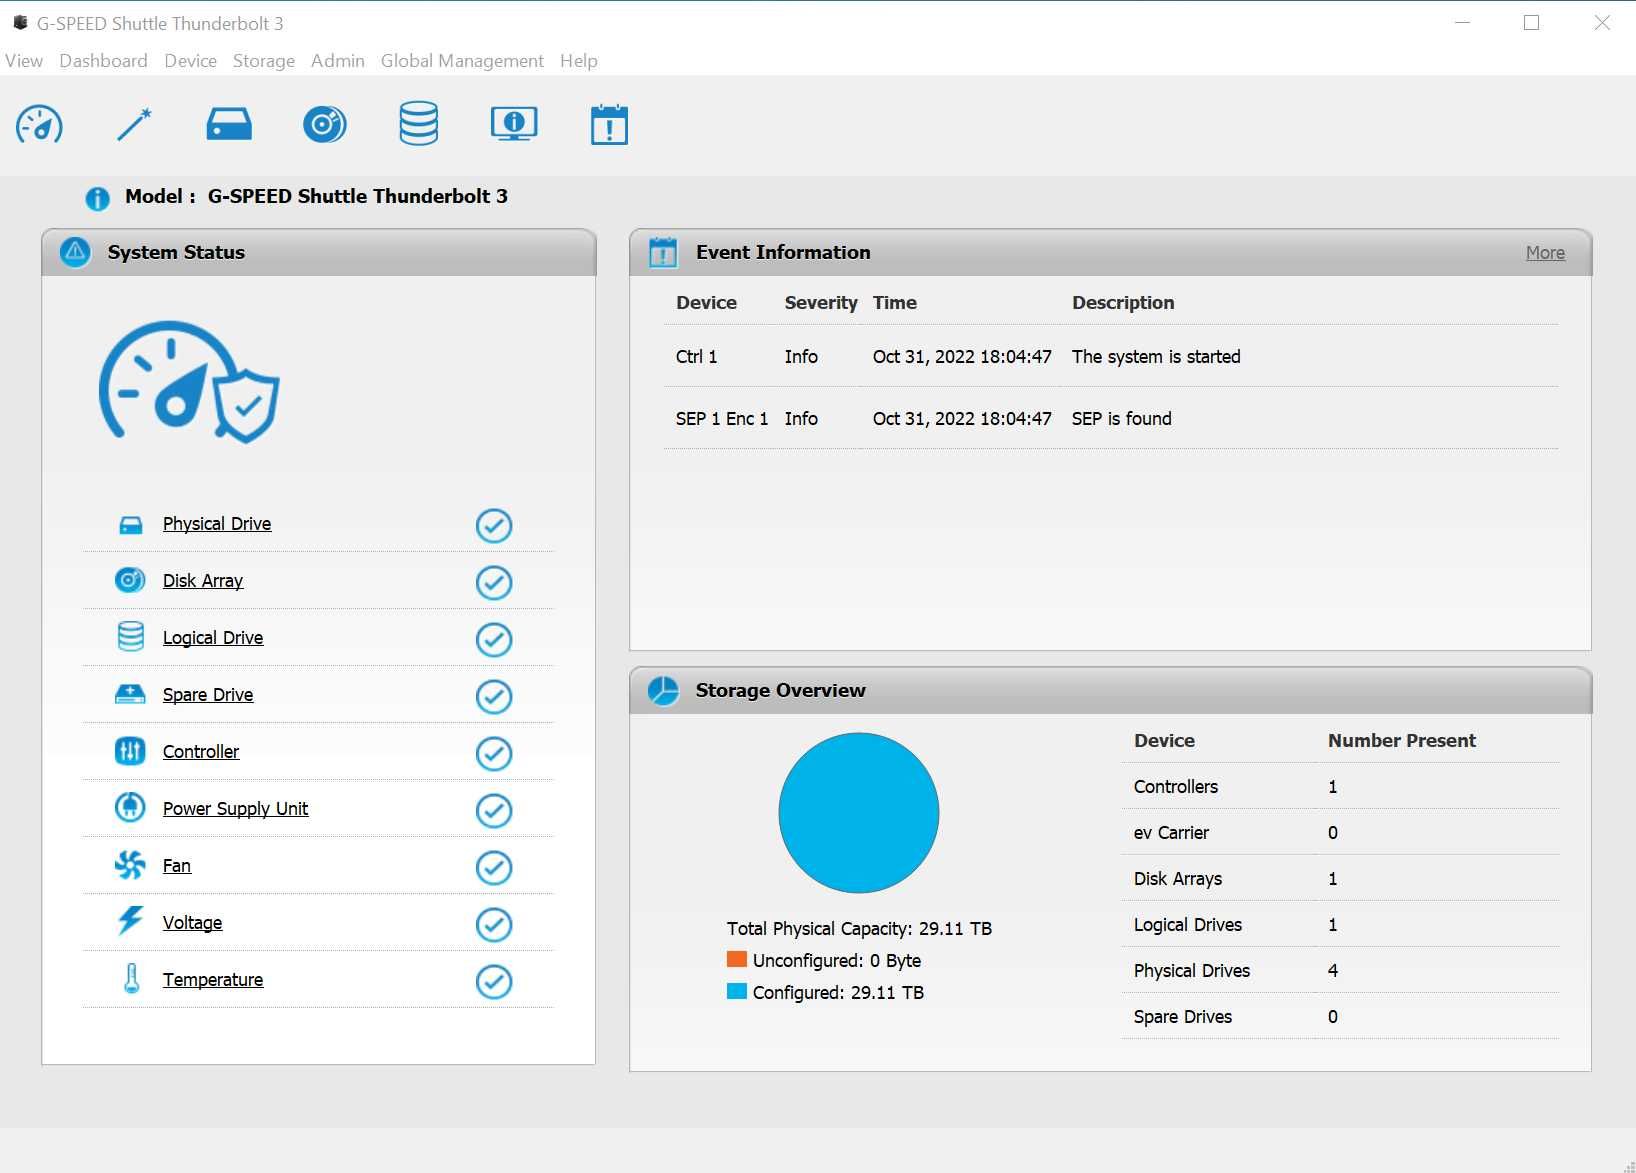Open Disk Array toolbar icon
1636x1173 pixels.
pyautogui.click(x=325, y=125)
